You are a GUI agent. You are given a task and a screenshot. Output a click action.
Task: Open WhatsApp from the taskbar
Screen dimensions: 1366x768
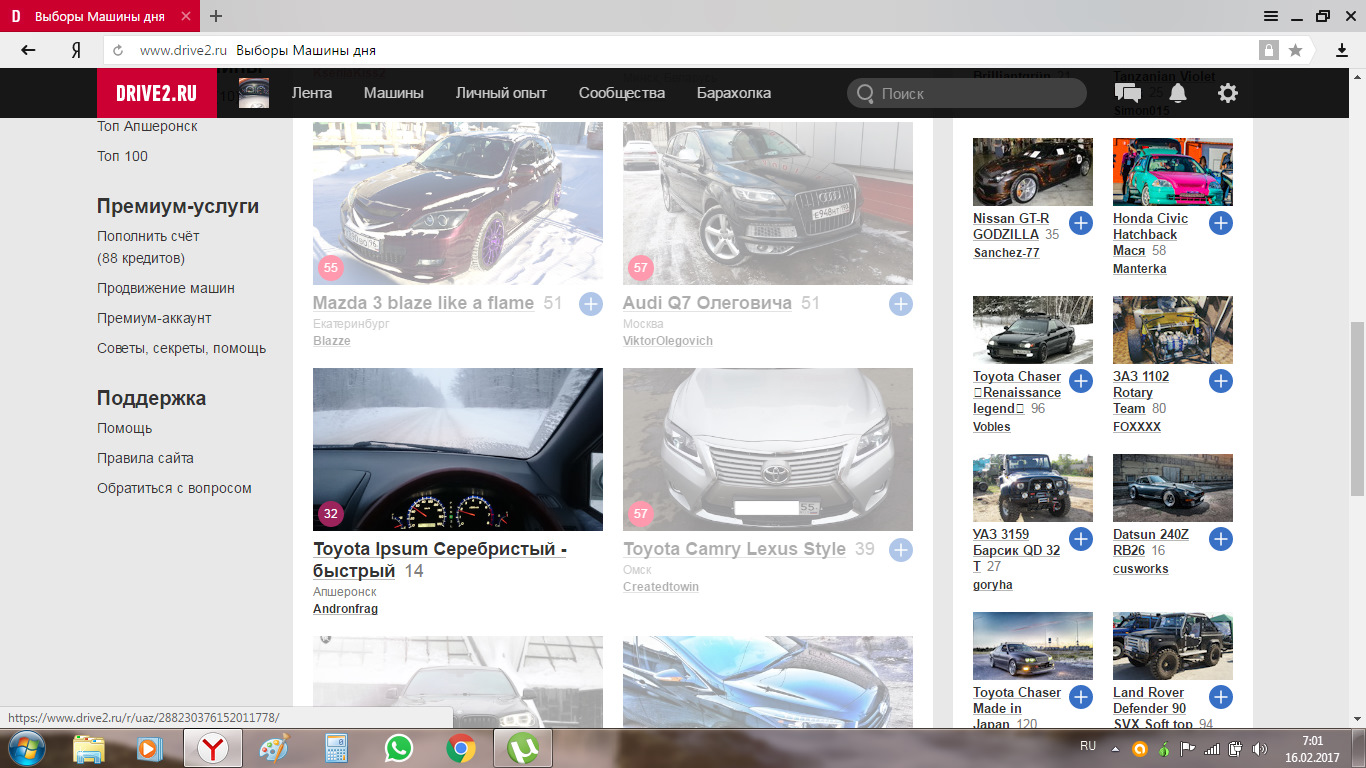(399, 748)
